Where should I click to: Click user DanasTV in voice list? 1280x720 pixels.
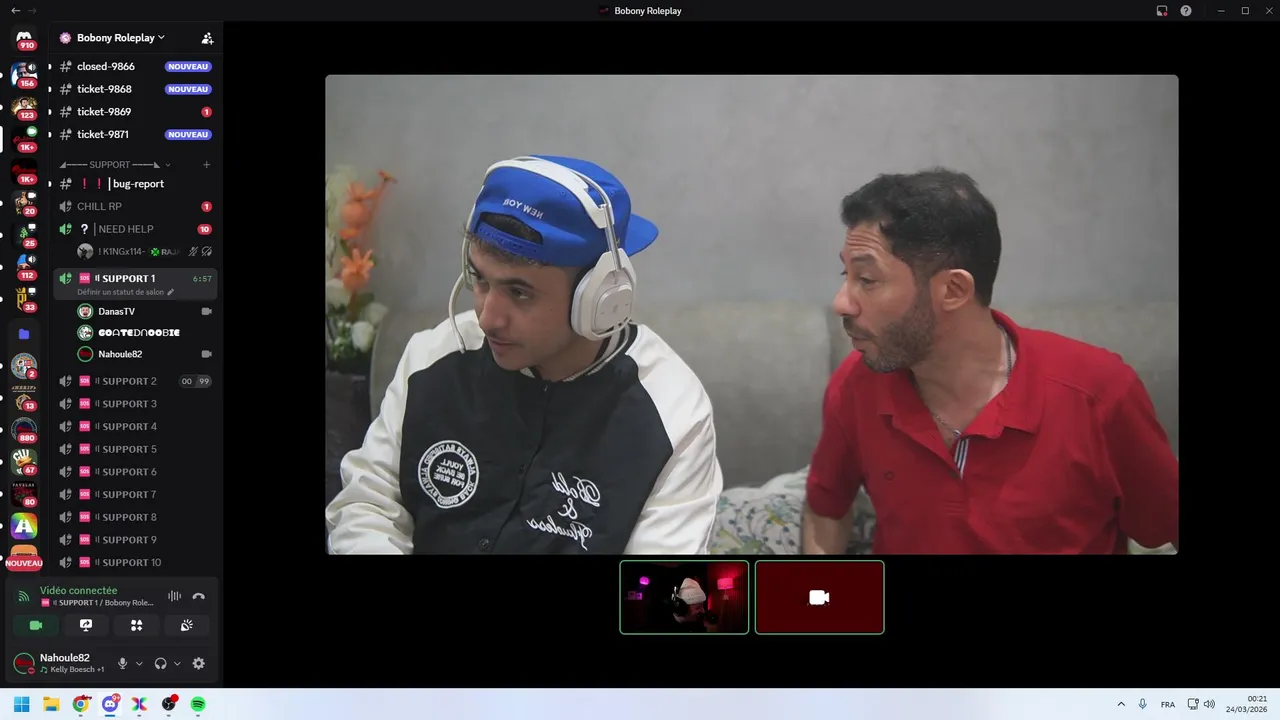point(145,311)
